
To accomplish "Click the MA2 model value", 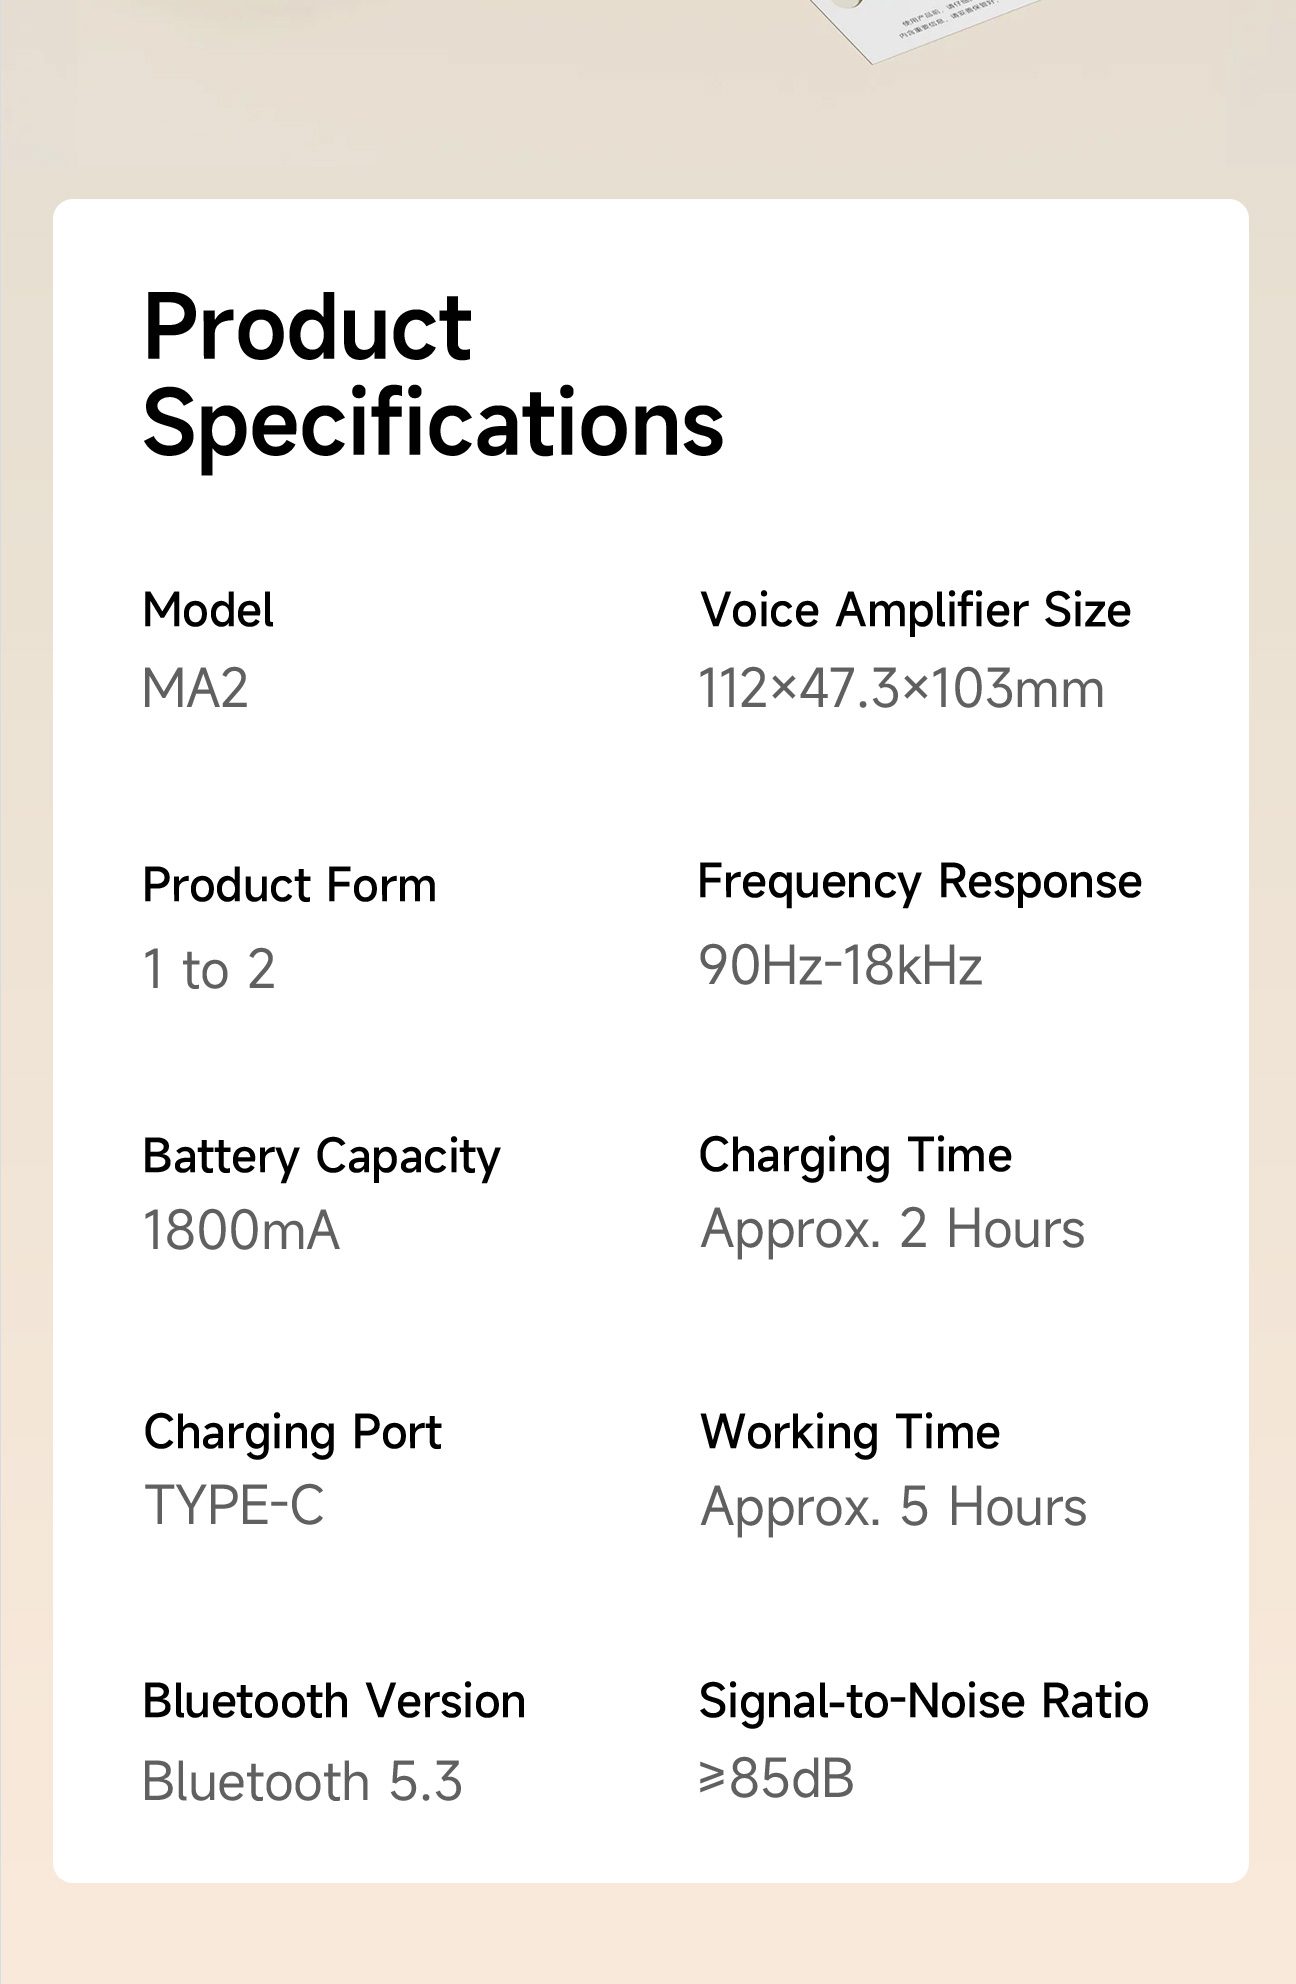I will (195, 689).
